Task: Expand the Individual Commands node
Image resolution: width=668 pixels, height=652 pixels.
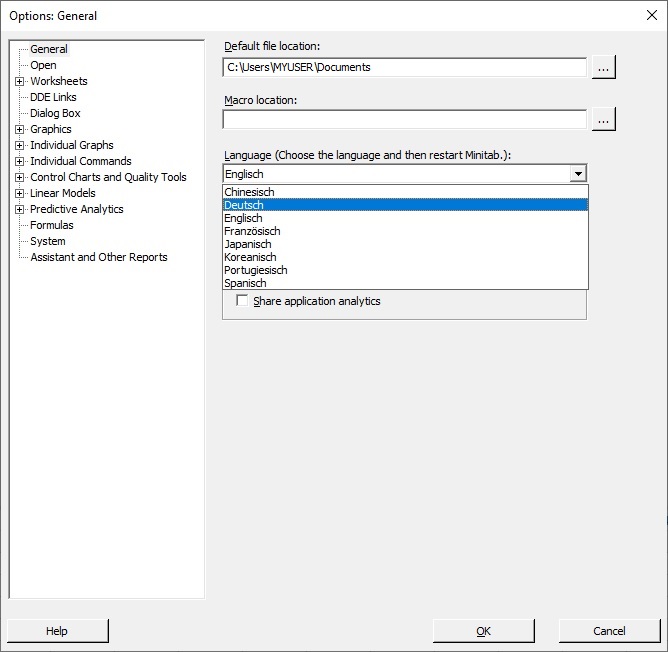Action: (x=19, y=162)
